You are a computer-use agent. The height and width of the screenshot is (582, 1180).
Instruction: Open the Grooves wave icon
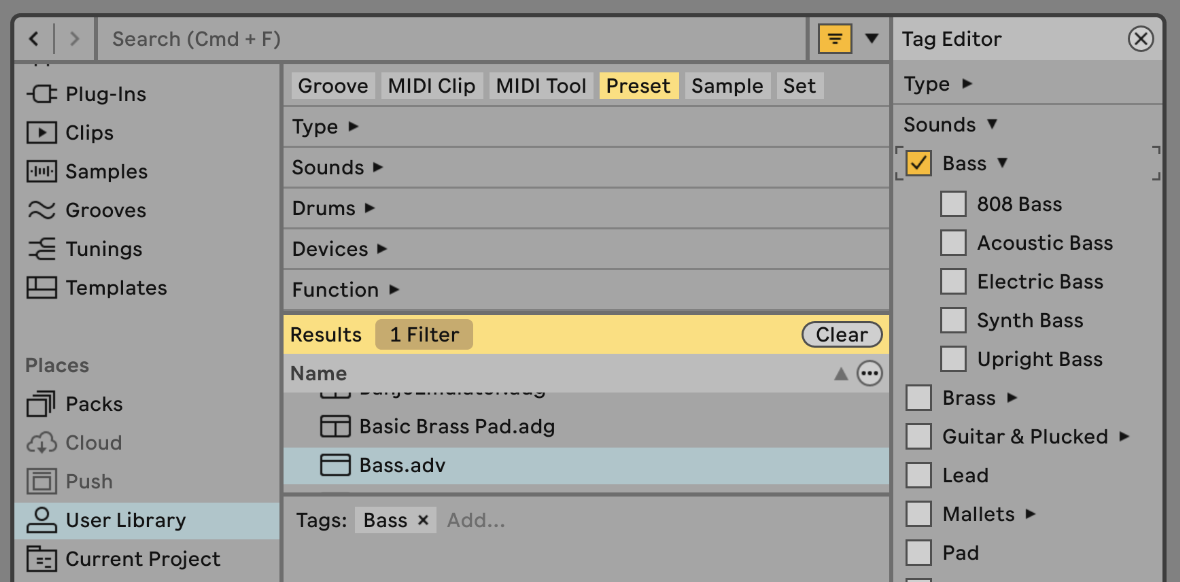pos(42,211)
